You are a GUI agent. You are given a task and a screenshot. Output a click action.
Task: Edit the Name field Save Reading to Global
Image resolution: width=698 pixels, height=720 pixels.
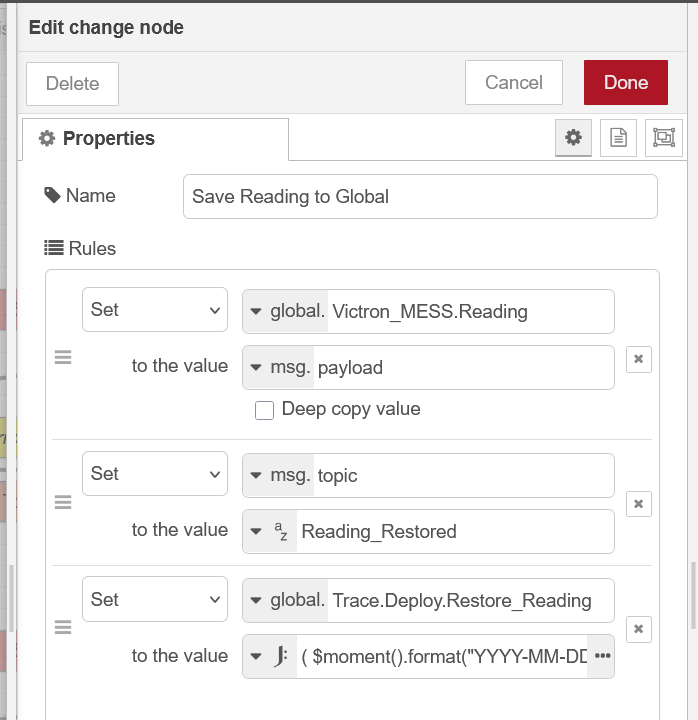click(x=420, y=197)
